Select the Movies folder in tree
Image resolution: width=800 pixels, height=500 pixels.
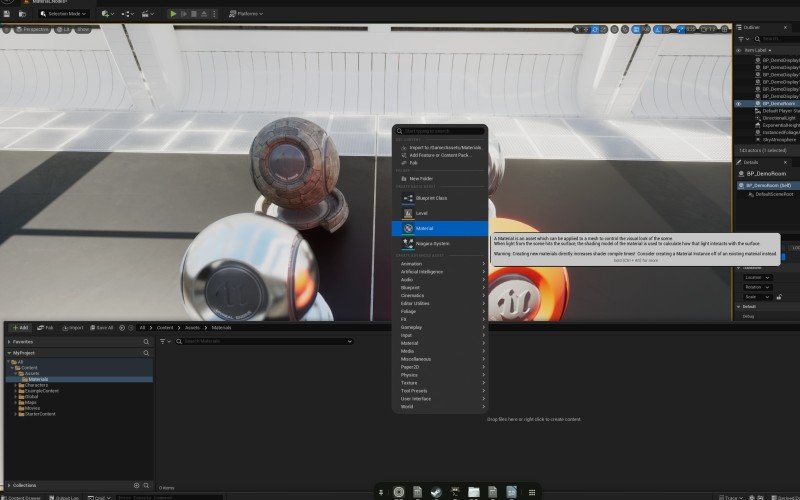pos(32,408)
